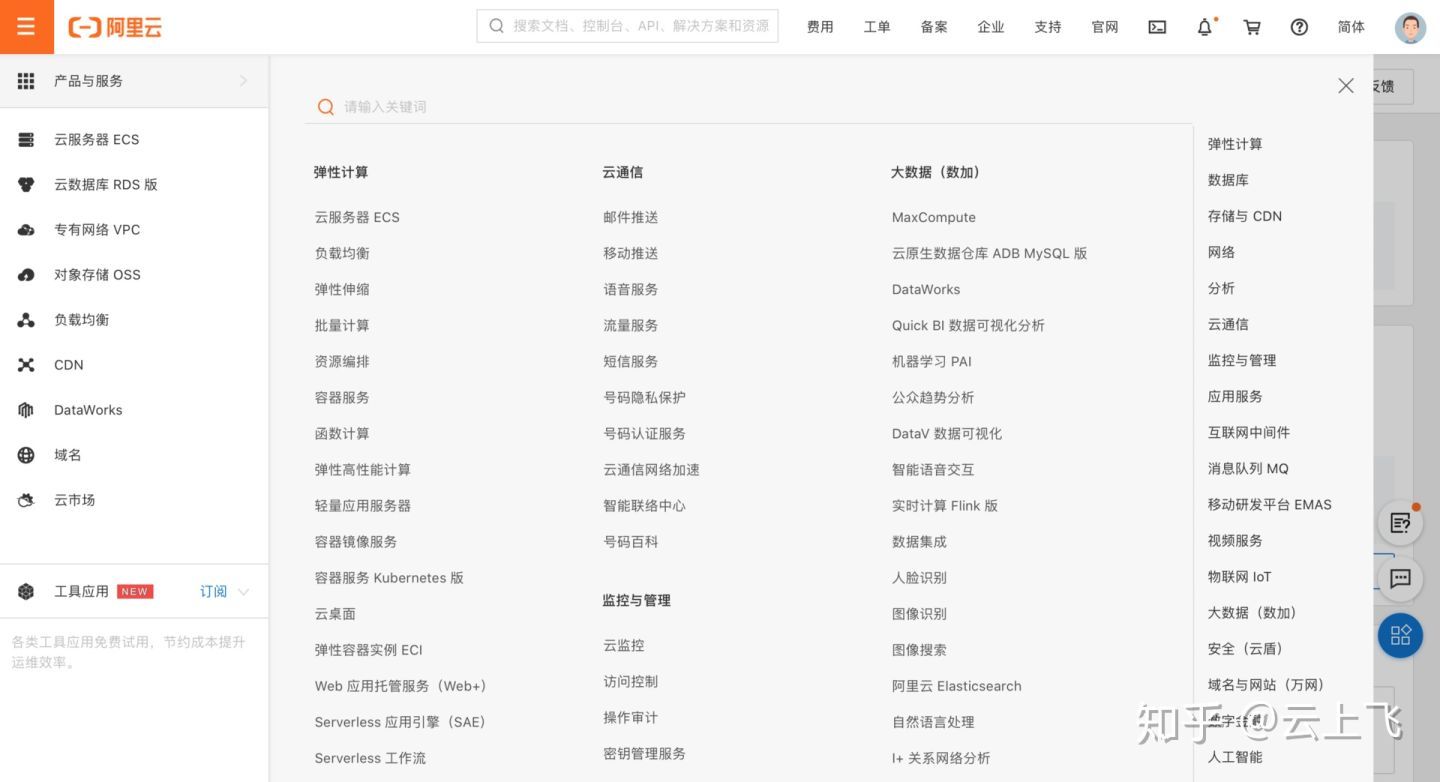Screen dimensions: 1440x782
Task: Open the blue floating apps button
Action: point(1400,635)
